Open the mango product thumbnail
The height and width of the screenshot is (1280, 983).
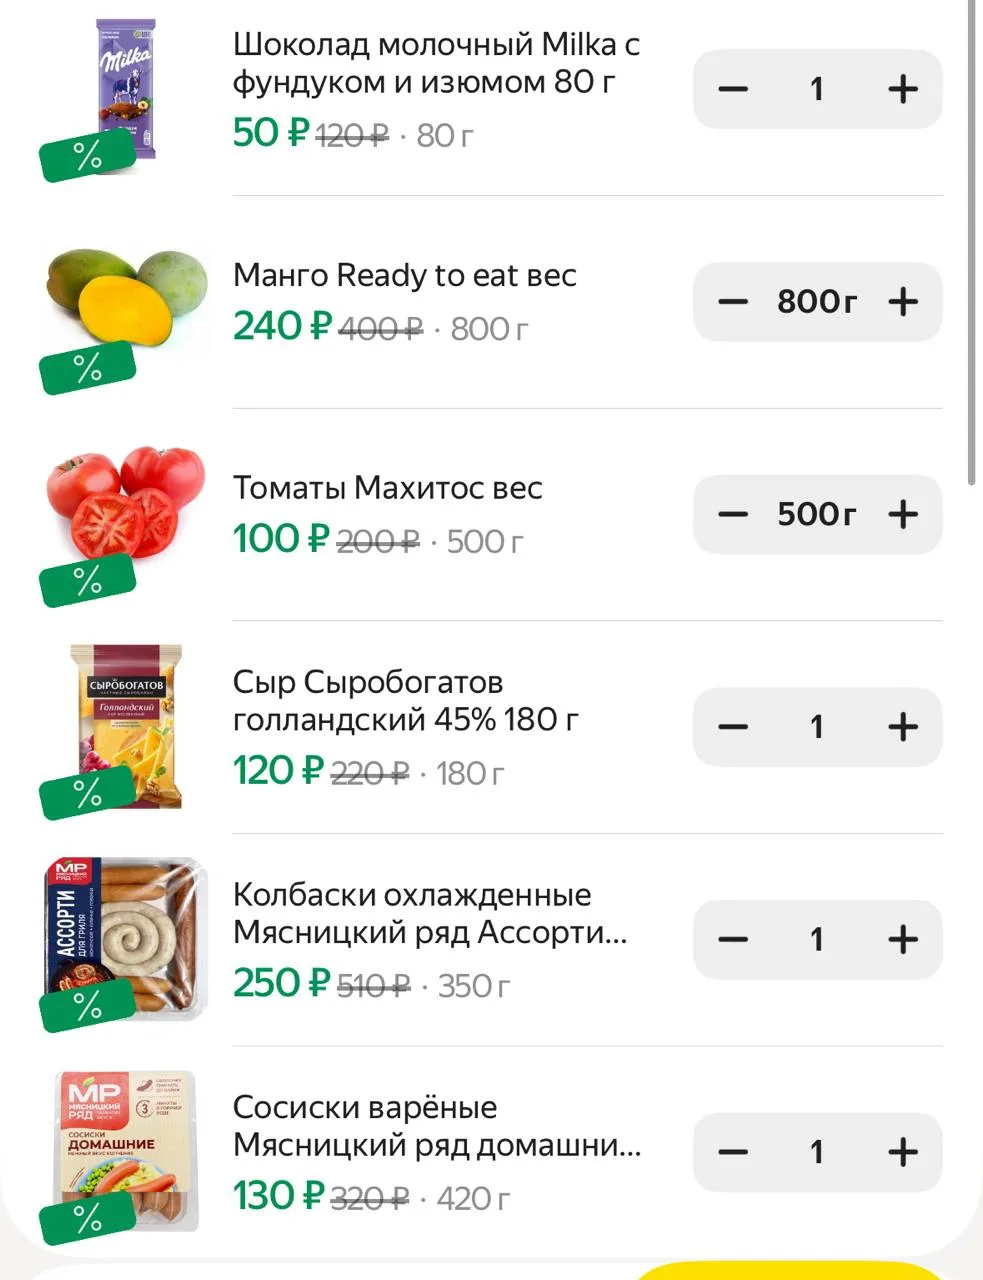click(x=126, y=302)
